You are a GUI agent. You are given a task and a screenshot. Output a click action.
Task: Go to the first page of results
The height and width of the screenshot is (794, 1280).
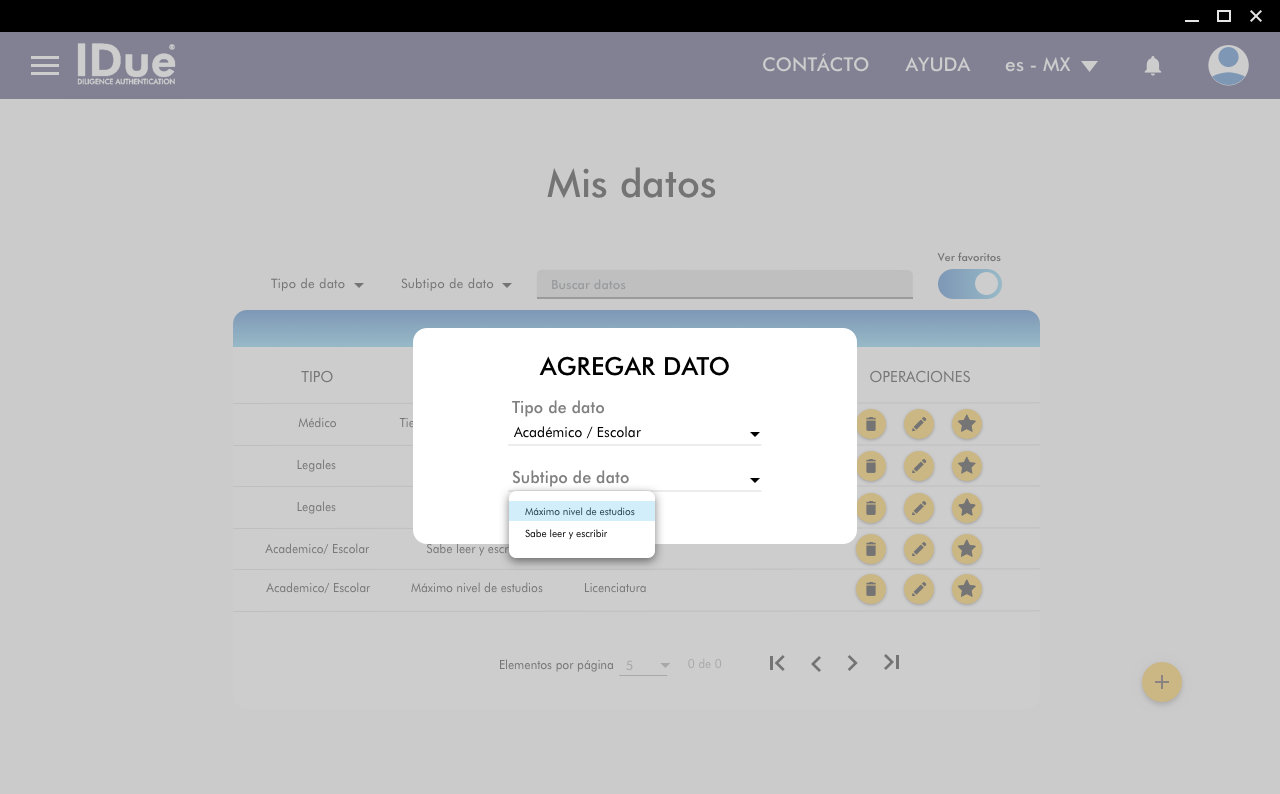click(x=777, y=662)
